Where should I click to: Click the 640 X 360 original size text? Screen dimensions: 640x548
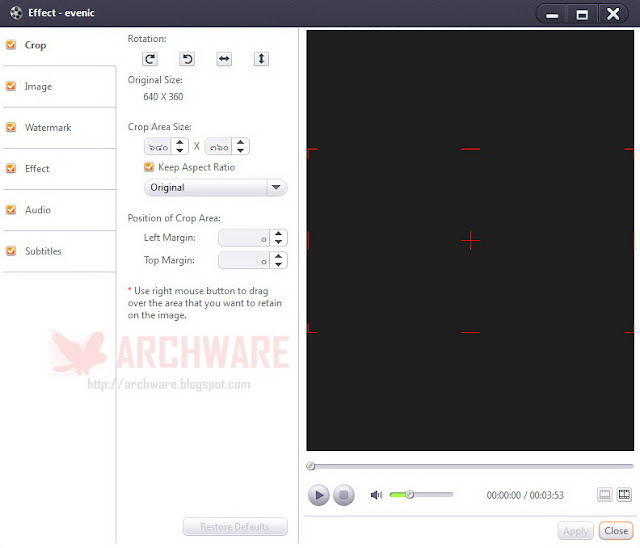(163, 97)
